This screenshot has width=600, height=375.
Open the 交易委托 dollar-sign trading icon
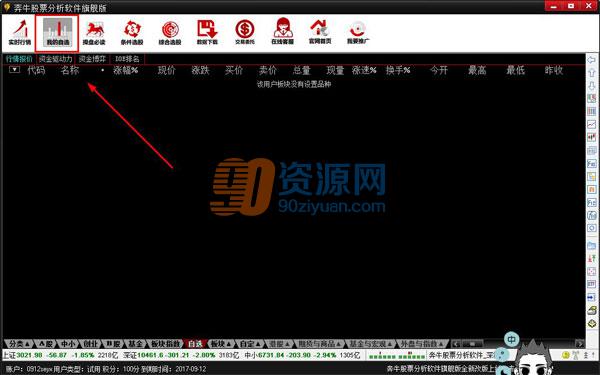245,33
